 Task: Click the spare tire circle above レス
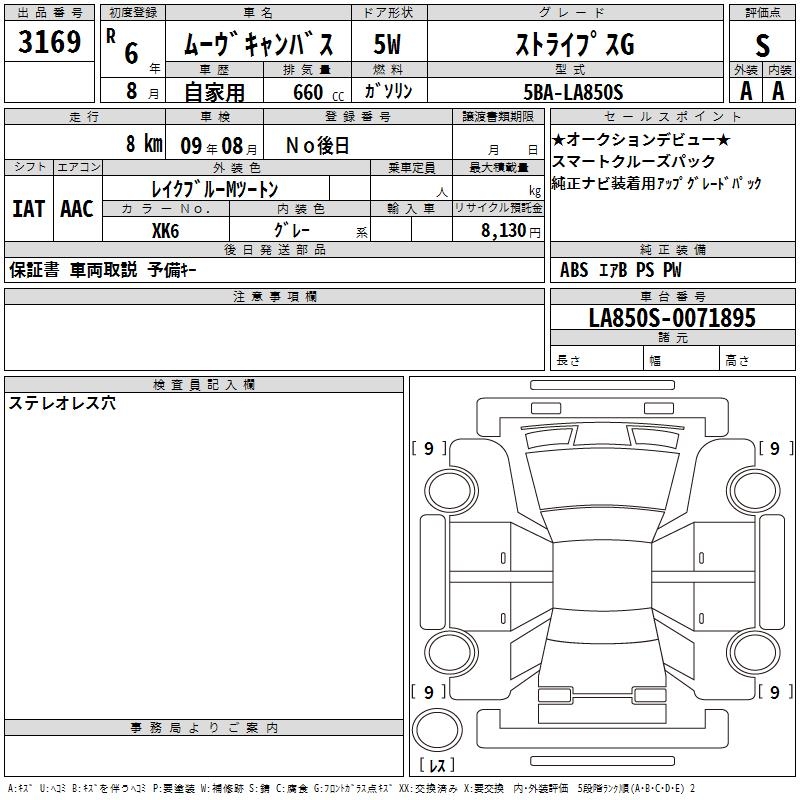point(437,730)
